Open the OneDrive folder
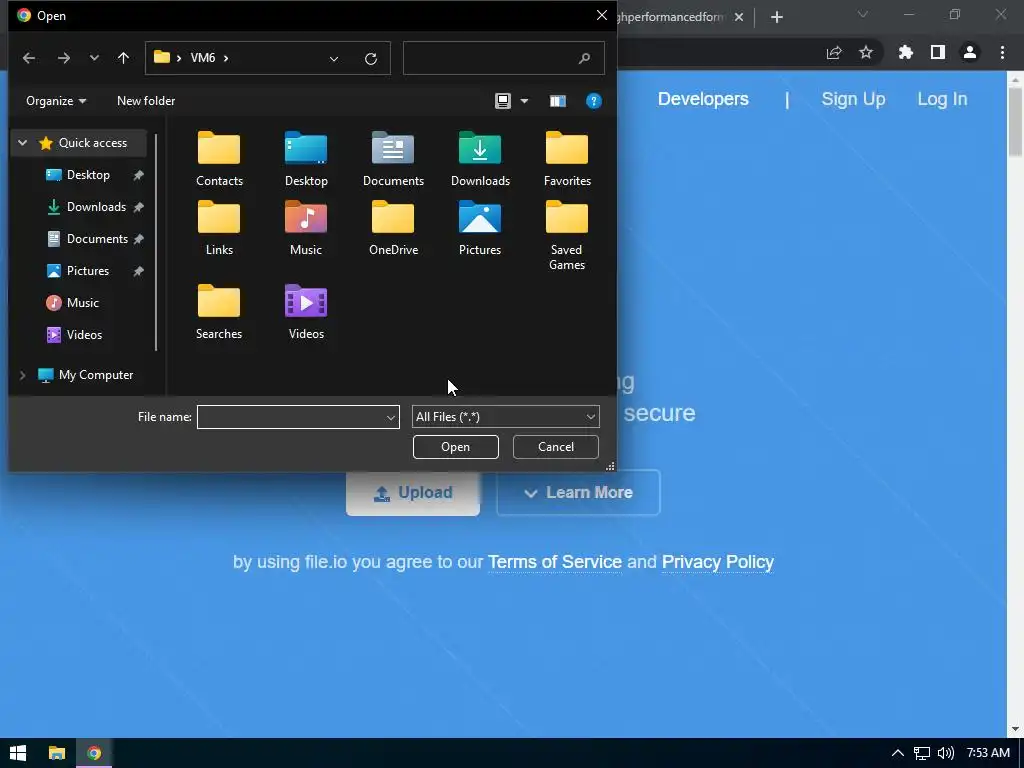1024x768 pixels. coord(393,229)
